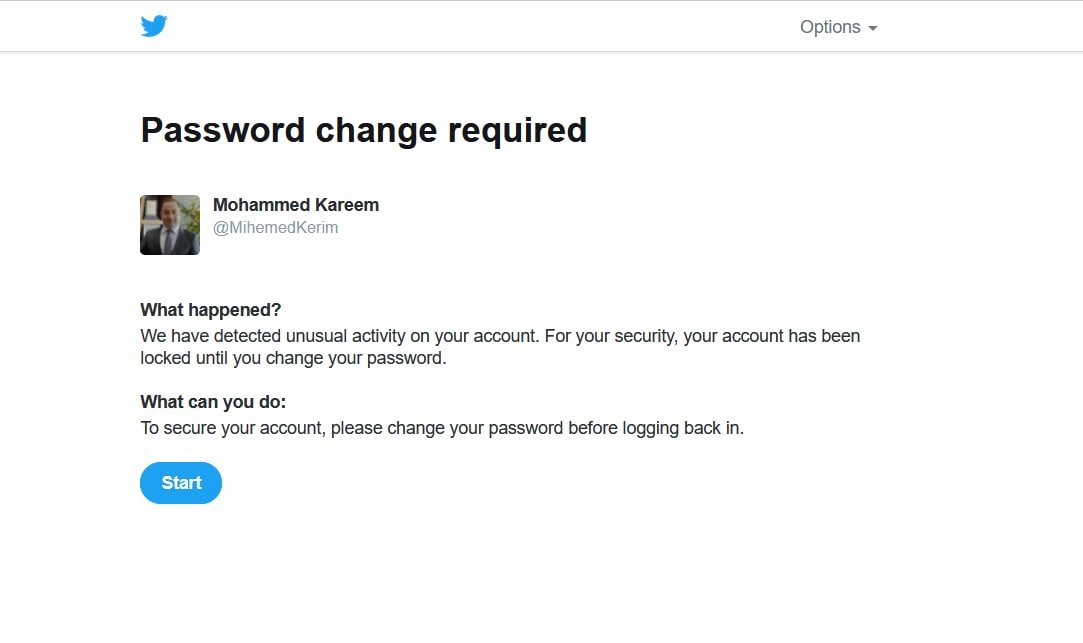The height and width of the screenshot is (643, 1083).
Task: Click the 'For your security' sentence
Action: pyautogui.click(x=611, y=336)
